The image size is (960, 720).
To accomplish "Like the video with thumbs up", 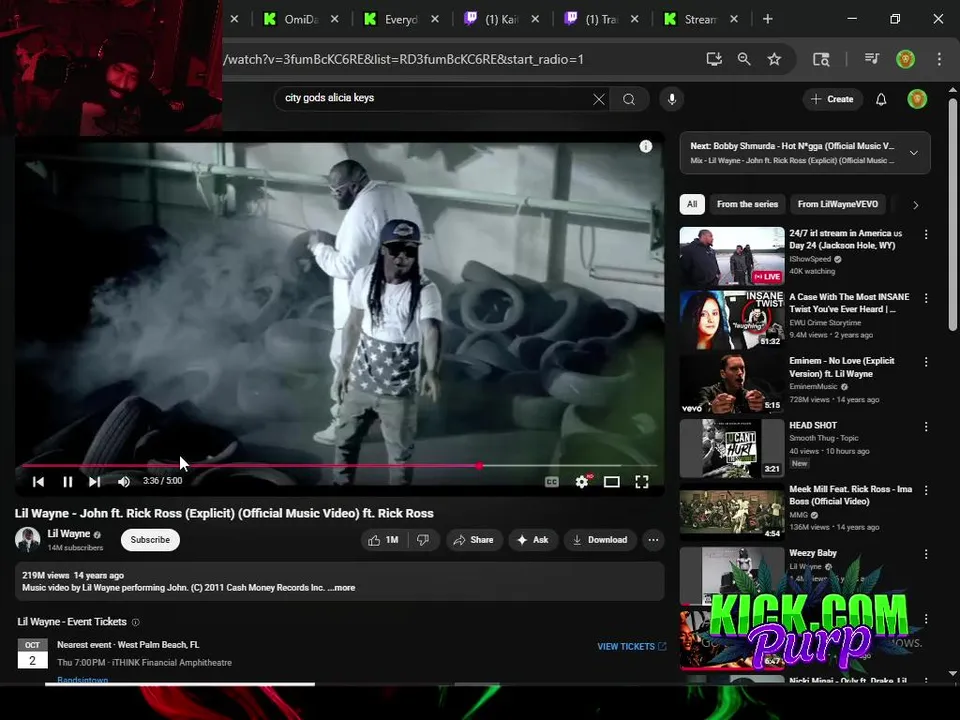I will click(383, 540).
